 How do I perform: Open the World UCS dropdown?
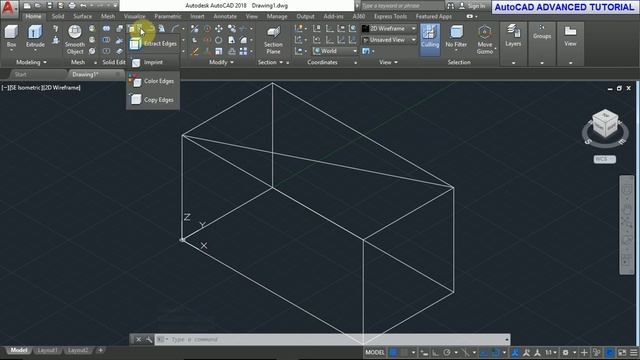point(335,51)
